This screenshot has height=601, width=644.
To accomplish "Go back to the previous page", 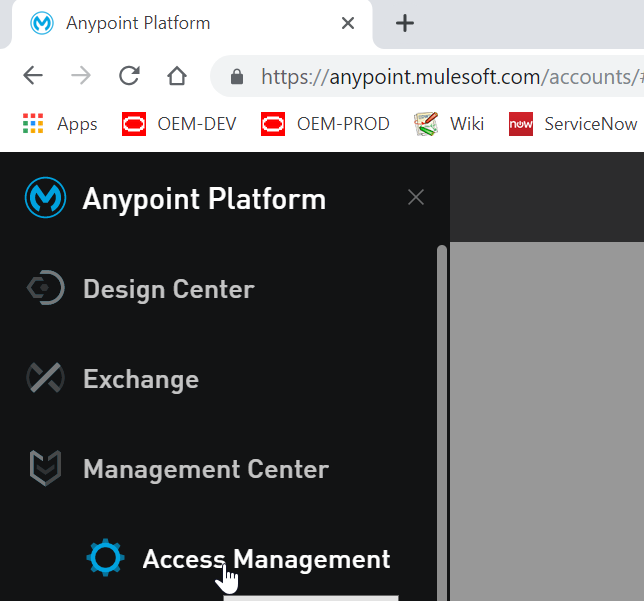I will [x=33, y=76].
